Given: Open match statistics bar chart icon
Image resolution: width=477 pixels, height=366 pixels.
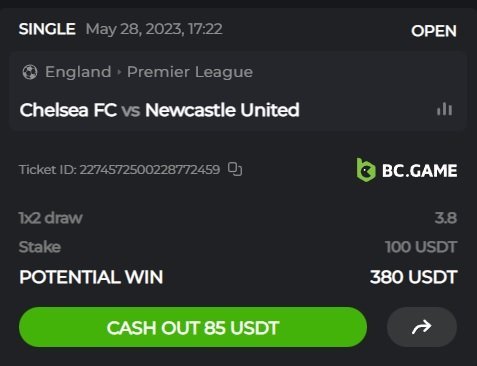Looking at the screenshot, I should [444, 109].
